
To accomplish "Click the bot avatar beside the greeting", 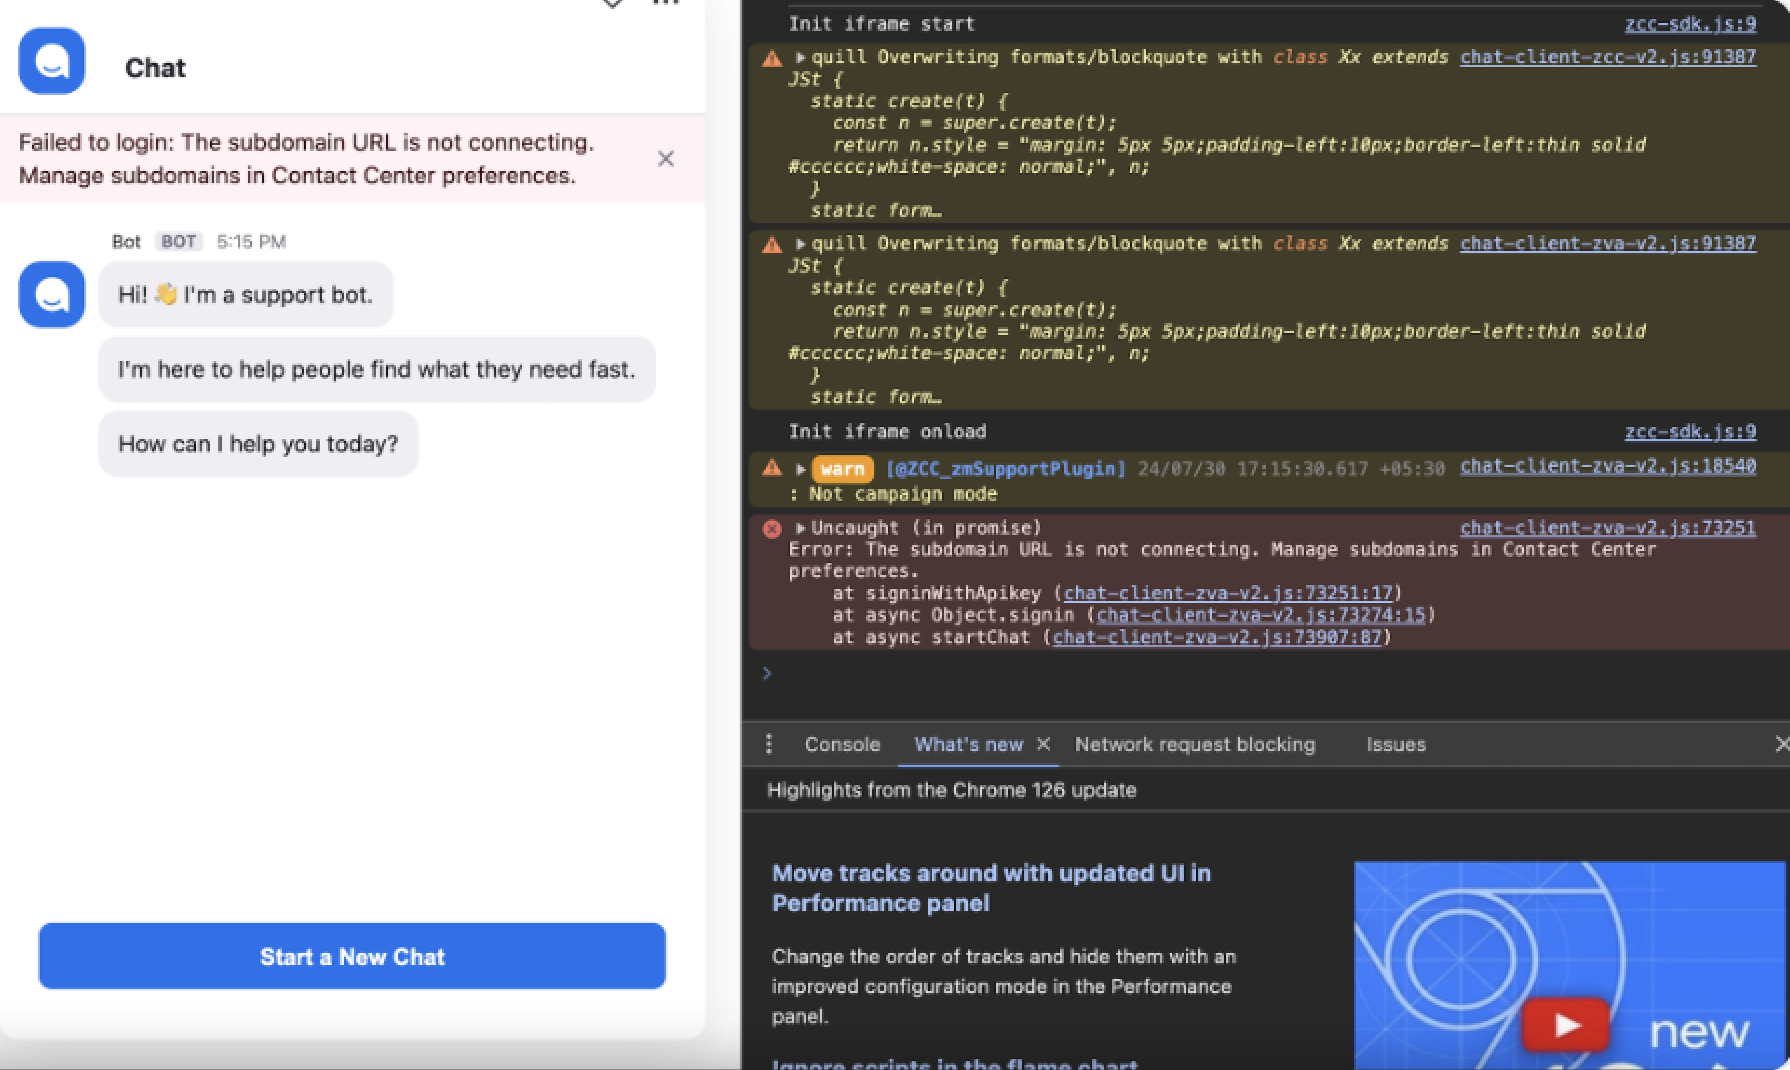I will tap(52, 294).
